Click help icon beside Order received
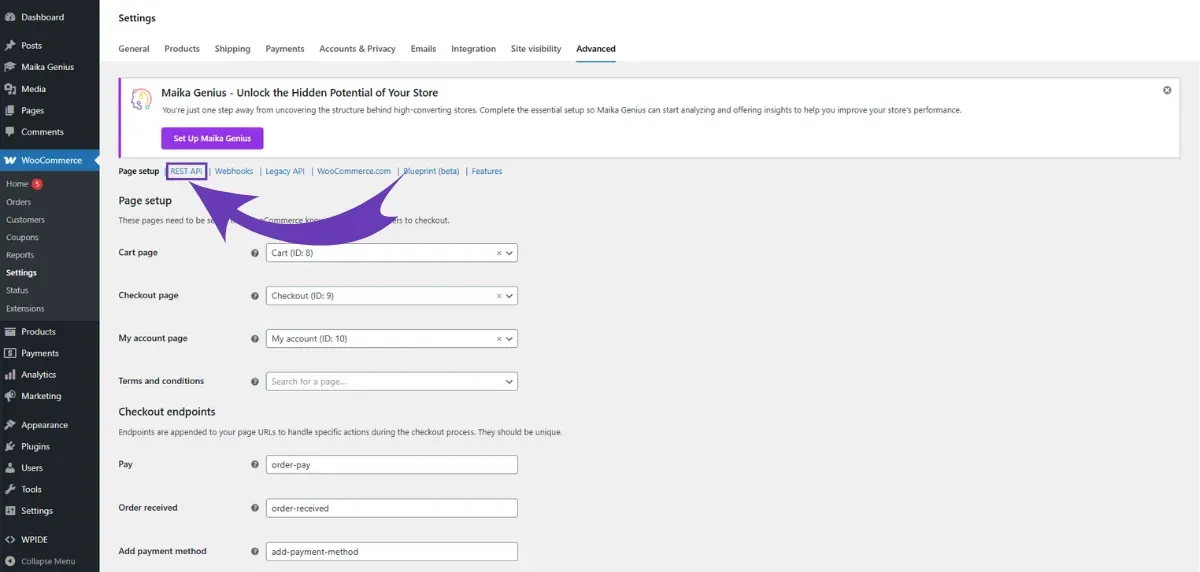The height and width of the screenshot is (572, 1200). [x=254, y=508]
